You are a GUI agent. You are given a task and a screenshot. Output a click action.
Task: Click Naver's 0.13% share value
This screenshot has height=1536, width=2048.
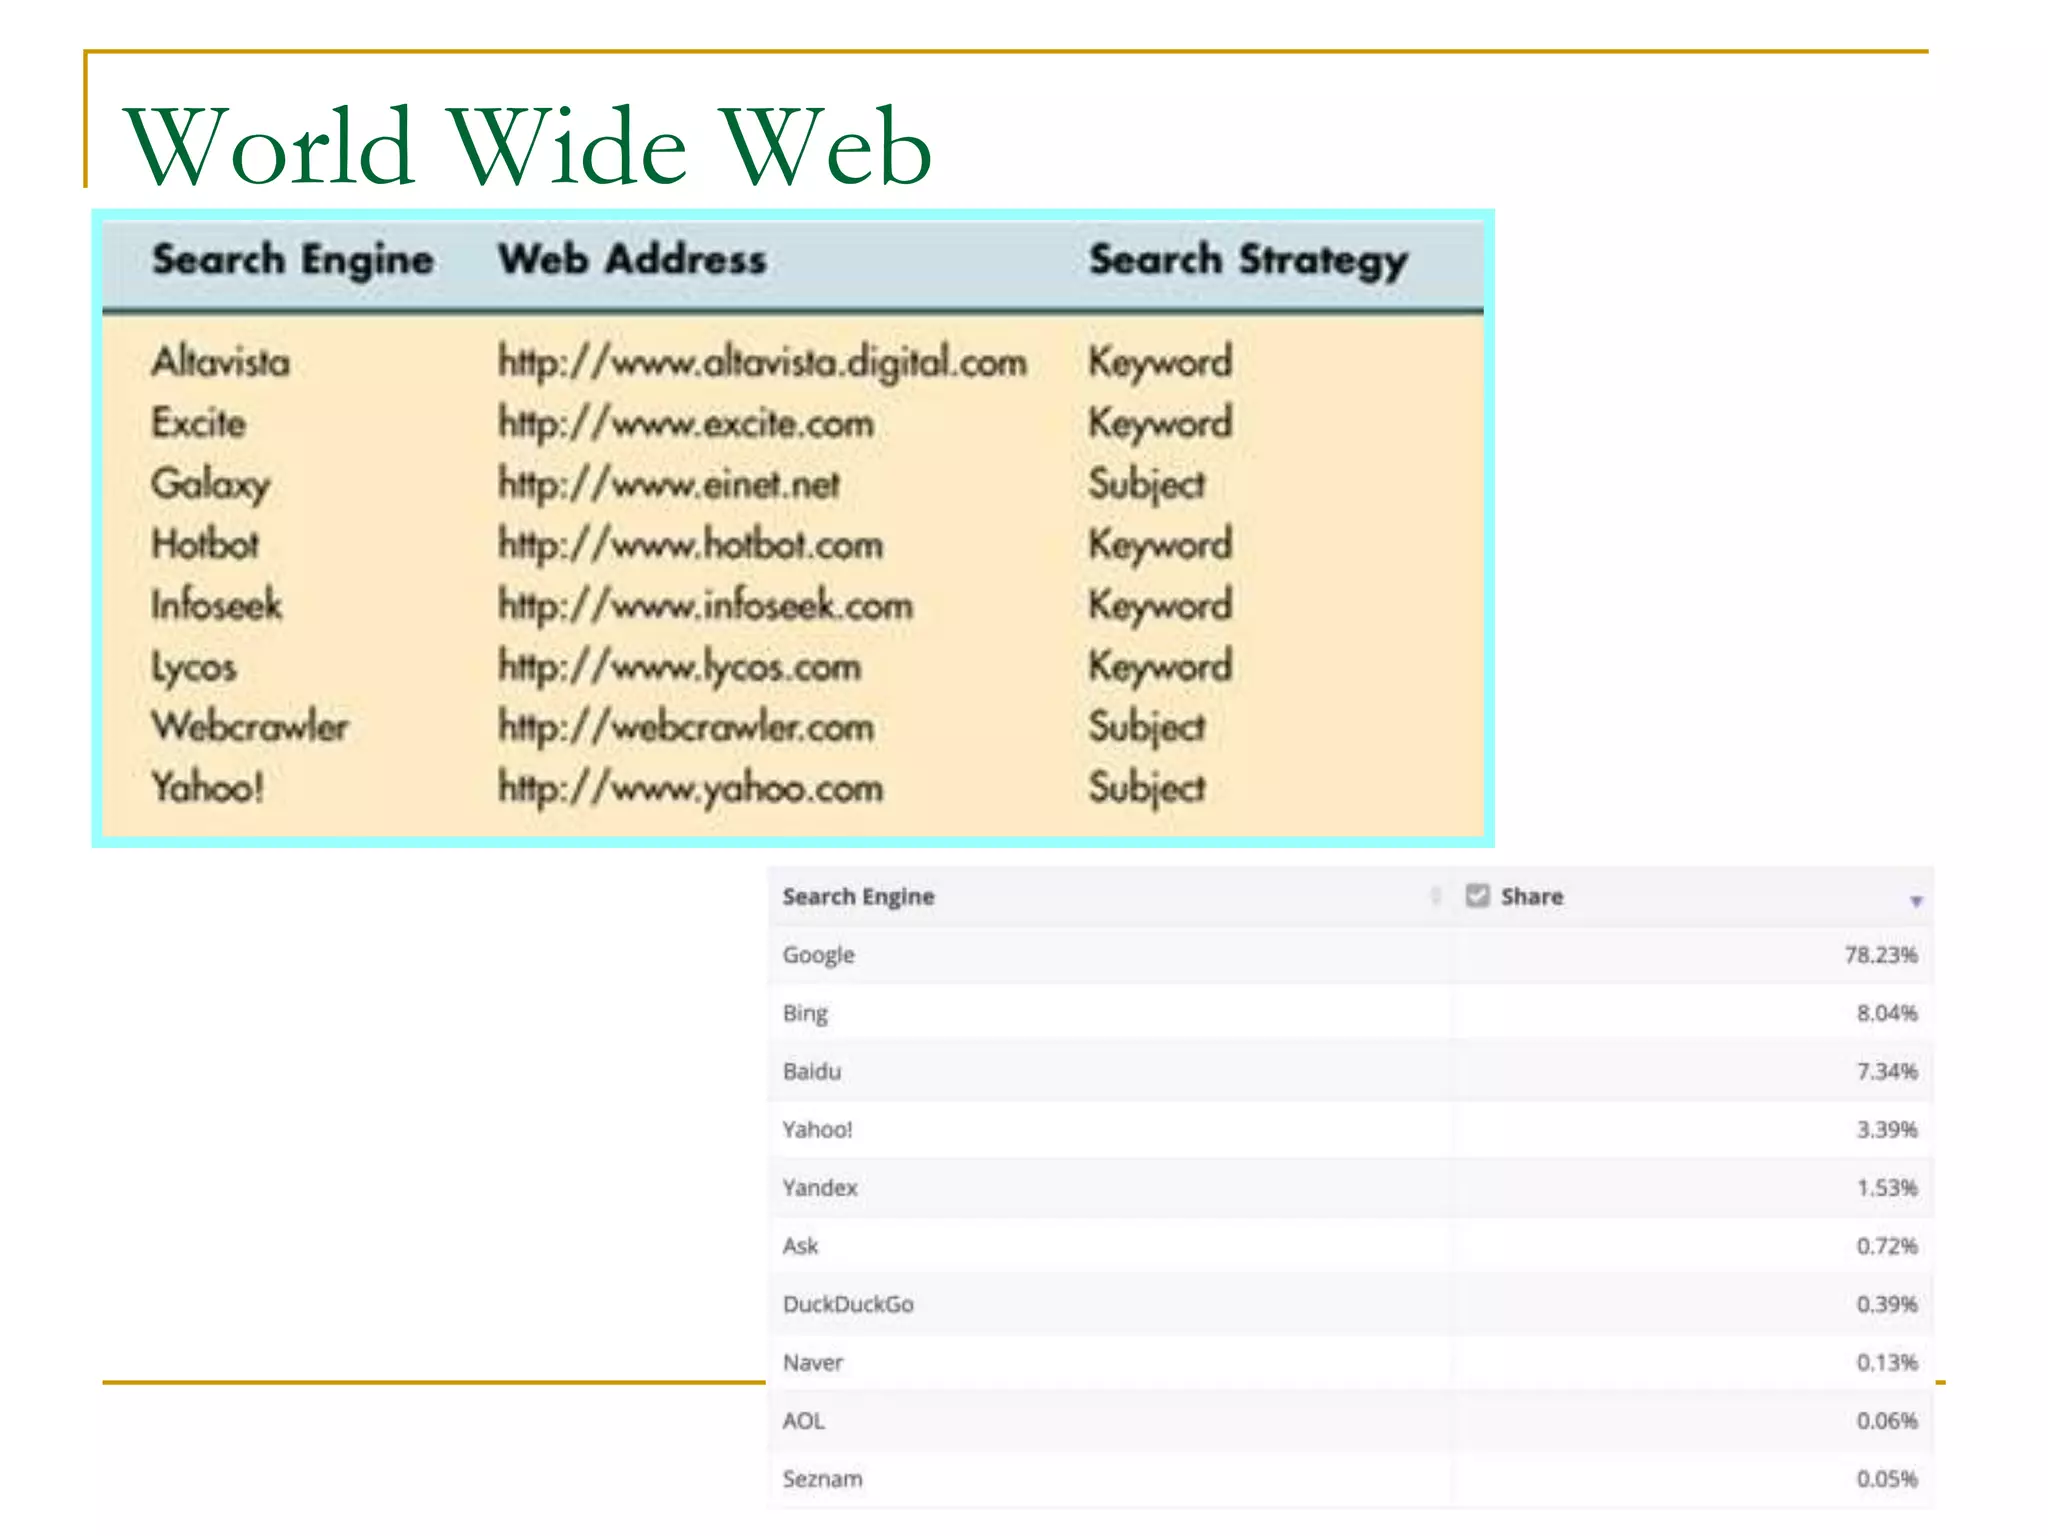tap(1887, 1362)
